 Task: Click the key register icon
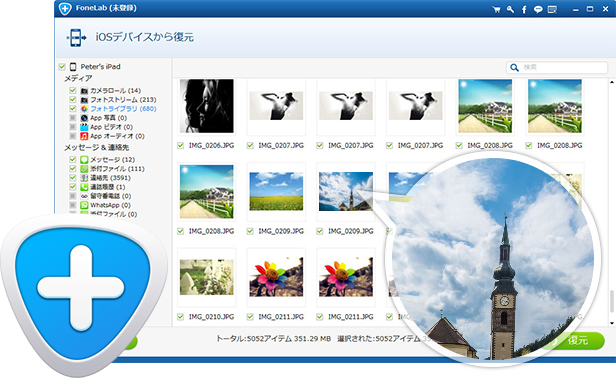510,9
